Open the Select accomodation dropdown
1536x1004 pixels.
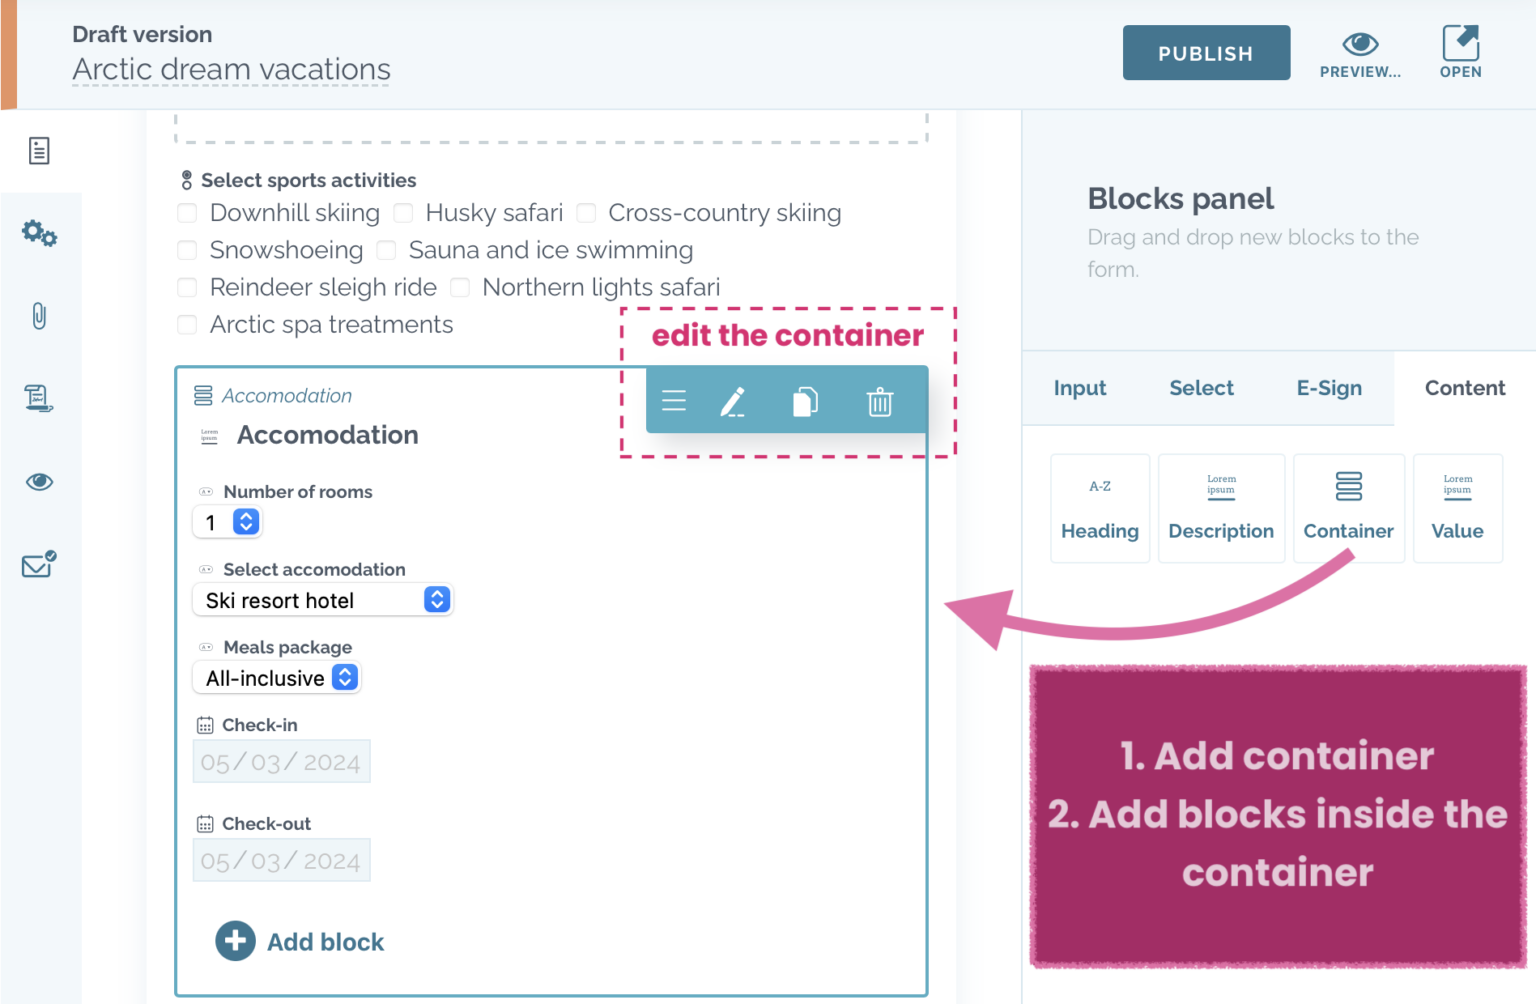click(322, 600)
